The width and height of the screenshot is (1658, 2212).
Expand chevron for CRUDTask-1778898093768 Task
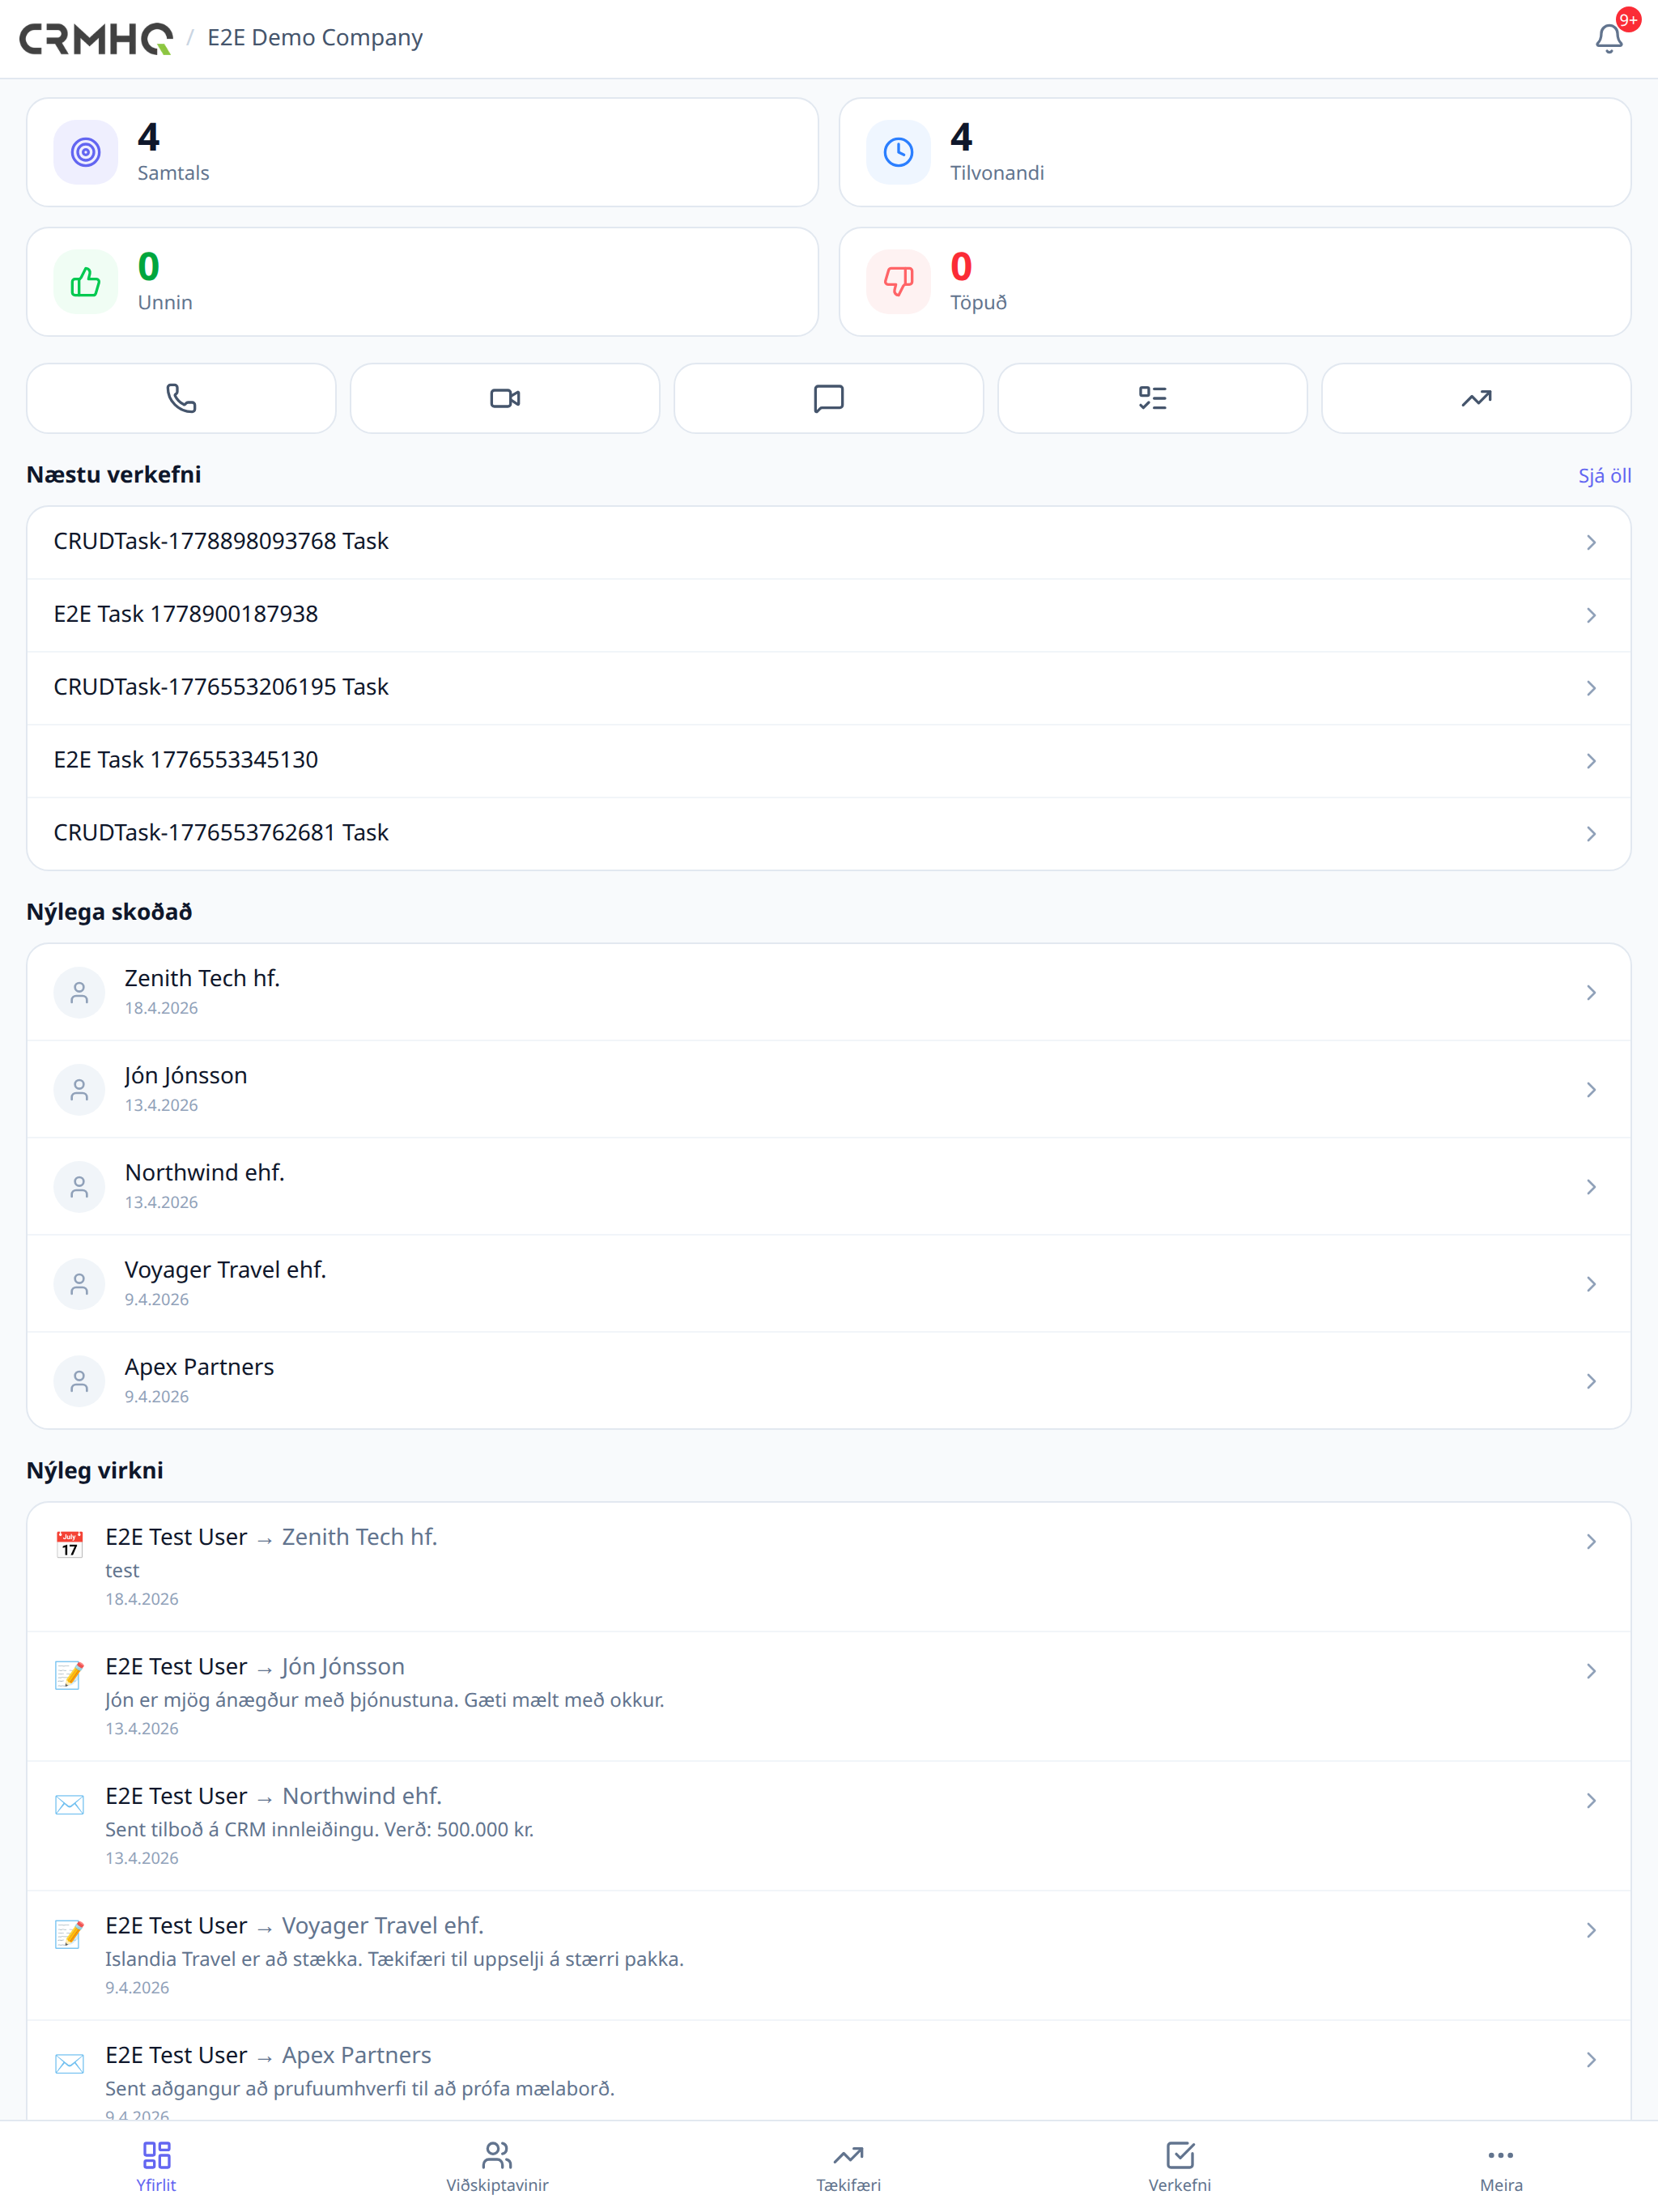click(1590, 542)
